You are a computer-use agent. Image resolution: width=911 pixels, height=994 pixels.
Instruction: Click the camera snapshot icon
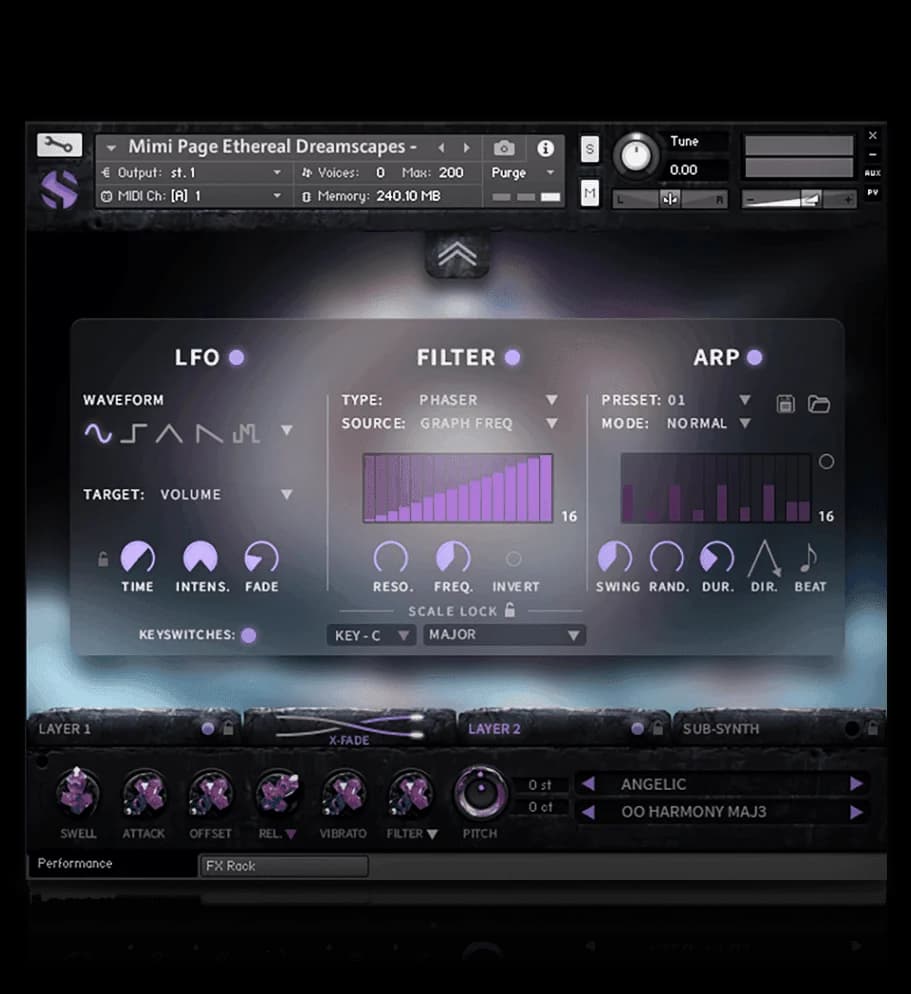pos(504,148)
